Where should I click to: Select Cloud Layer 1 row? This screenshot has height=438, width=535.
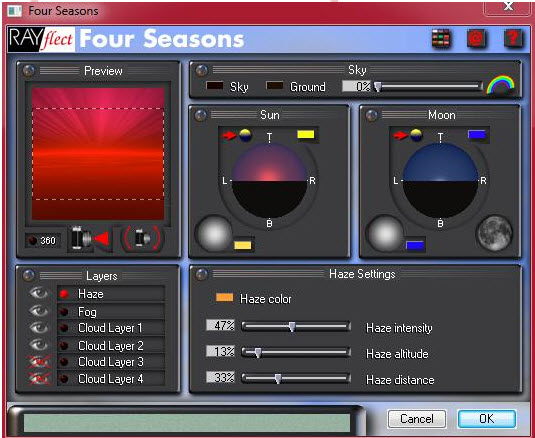[111, 328]
